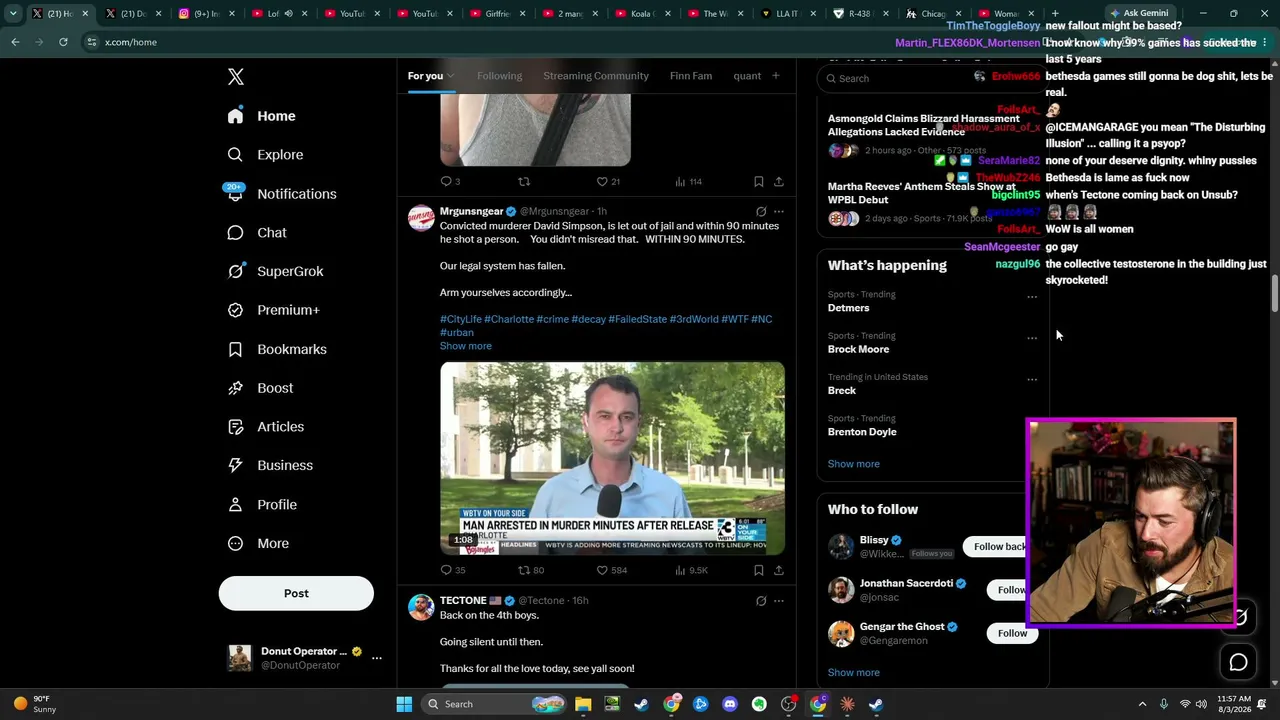Open more options for Breck trend
Image resolution: width=1280 pixels, height=720 pixels.
(1032, 379)
